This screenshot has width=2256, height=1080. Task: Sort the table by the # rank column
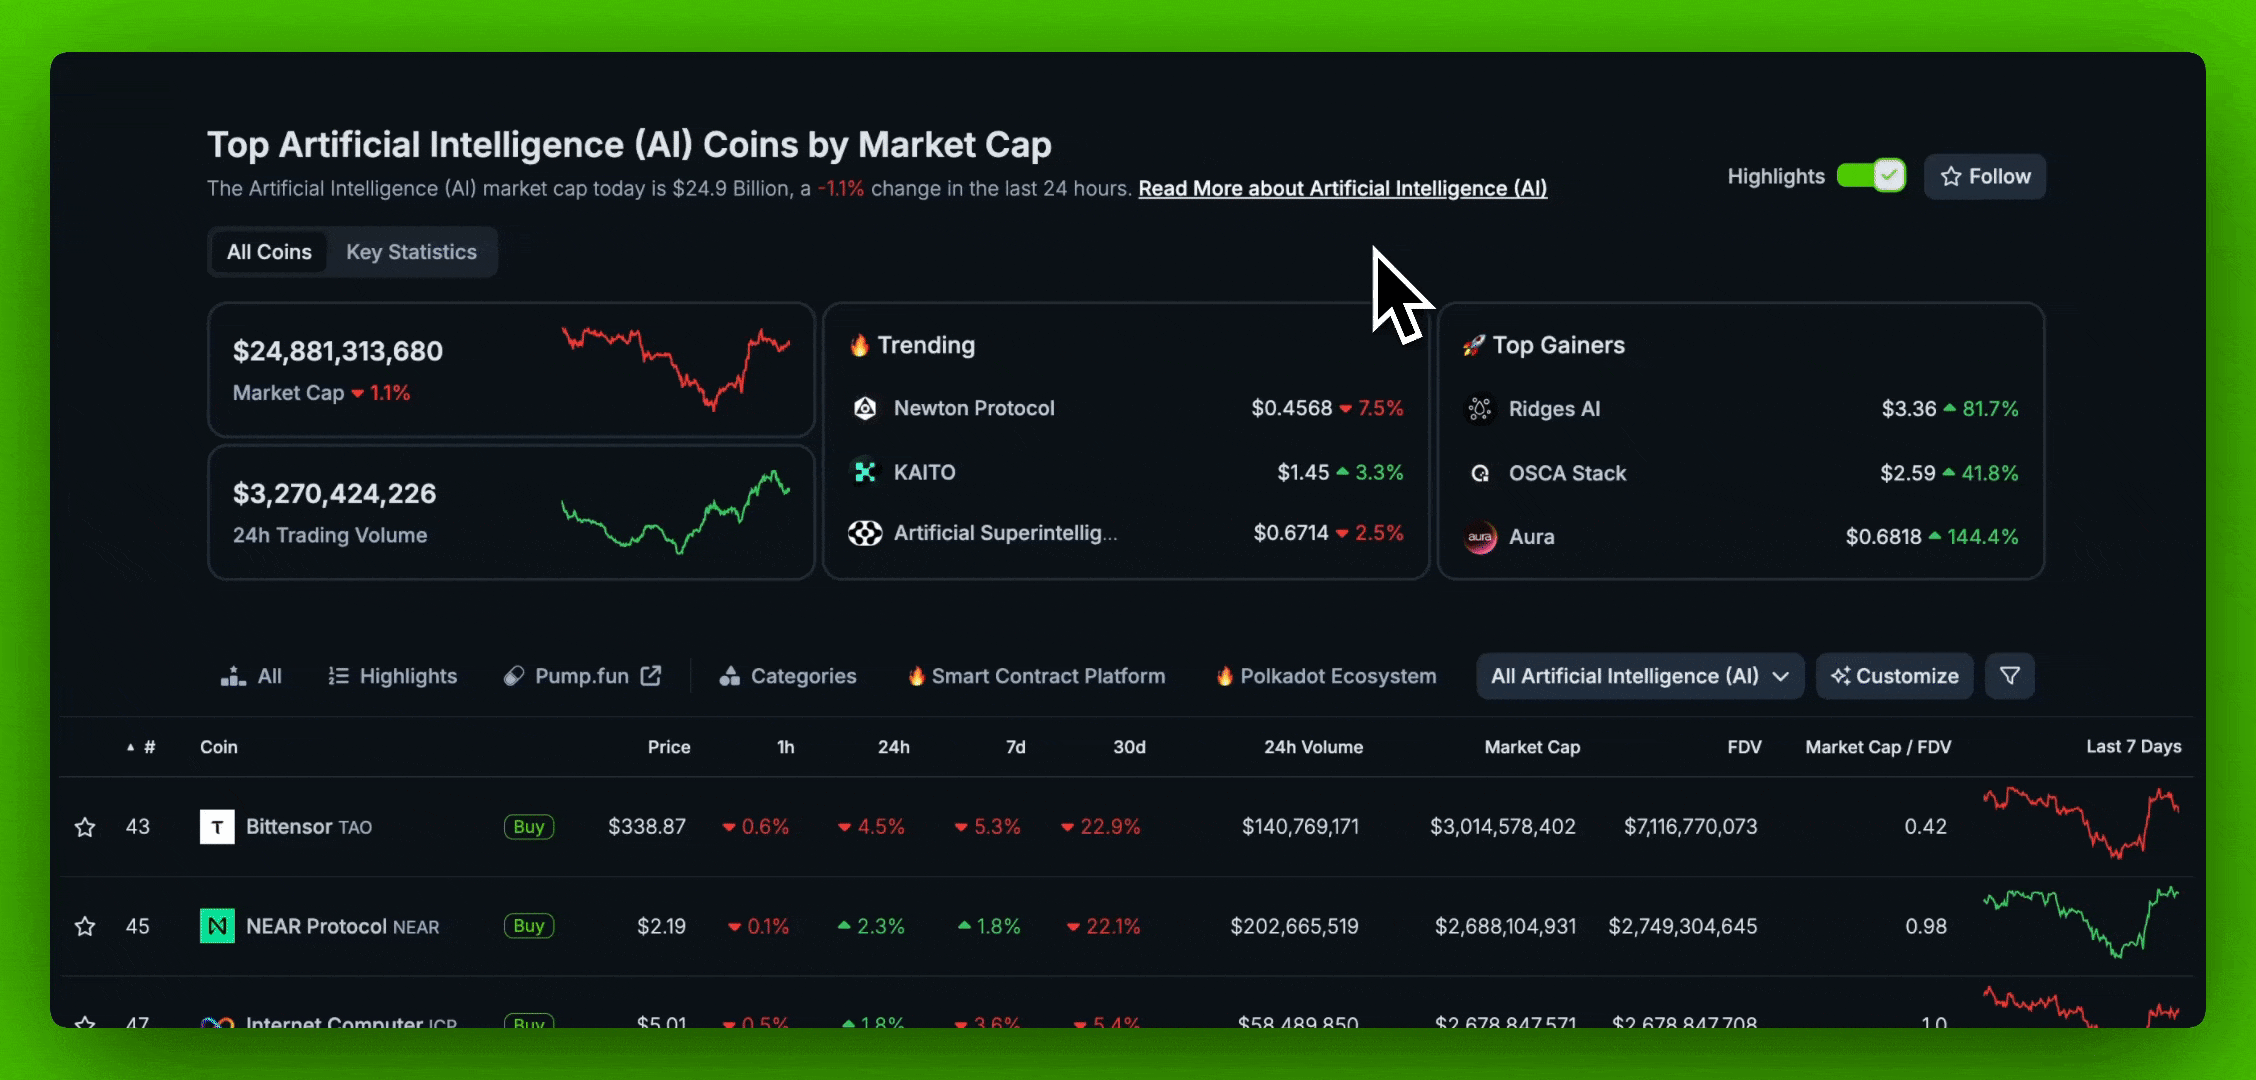click(x=148, y=747)
